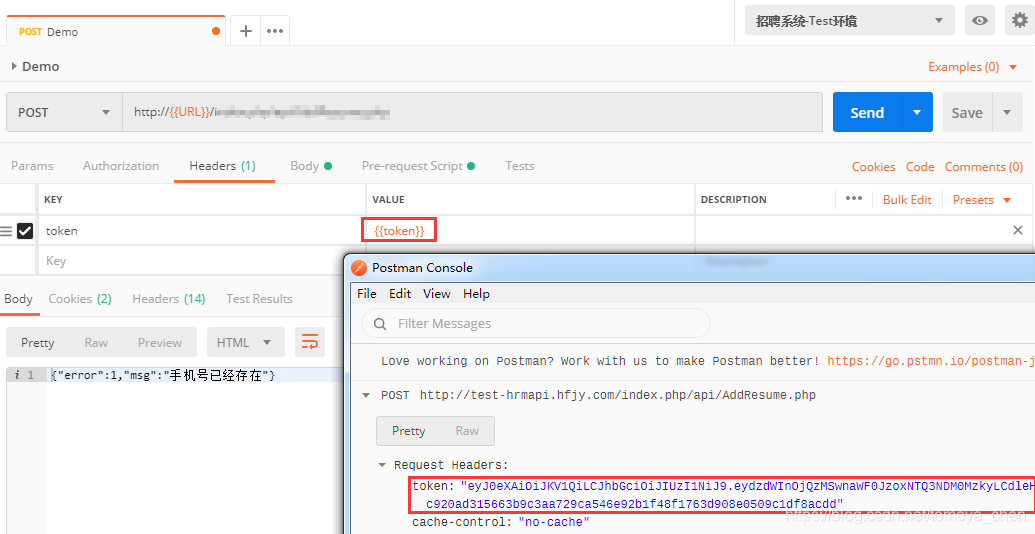Click Pretty button in Postman Console
The width and height of the screenshot is (1035, 534).
pos(409,430)
